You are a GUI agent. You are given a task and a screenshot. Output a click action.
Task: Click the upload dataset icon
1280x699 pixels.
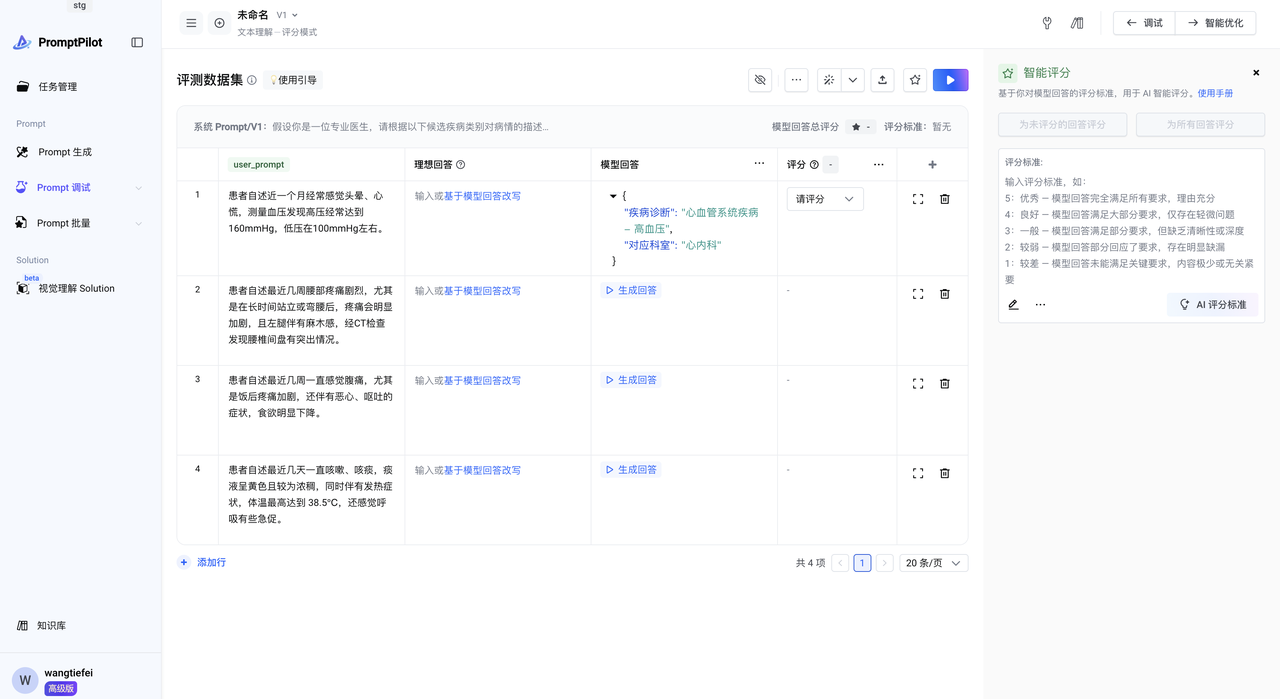click(882, 80)
